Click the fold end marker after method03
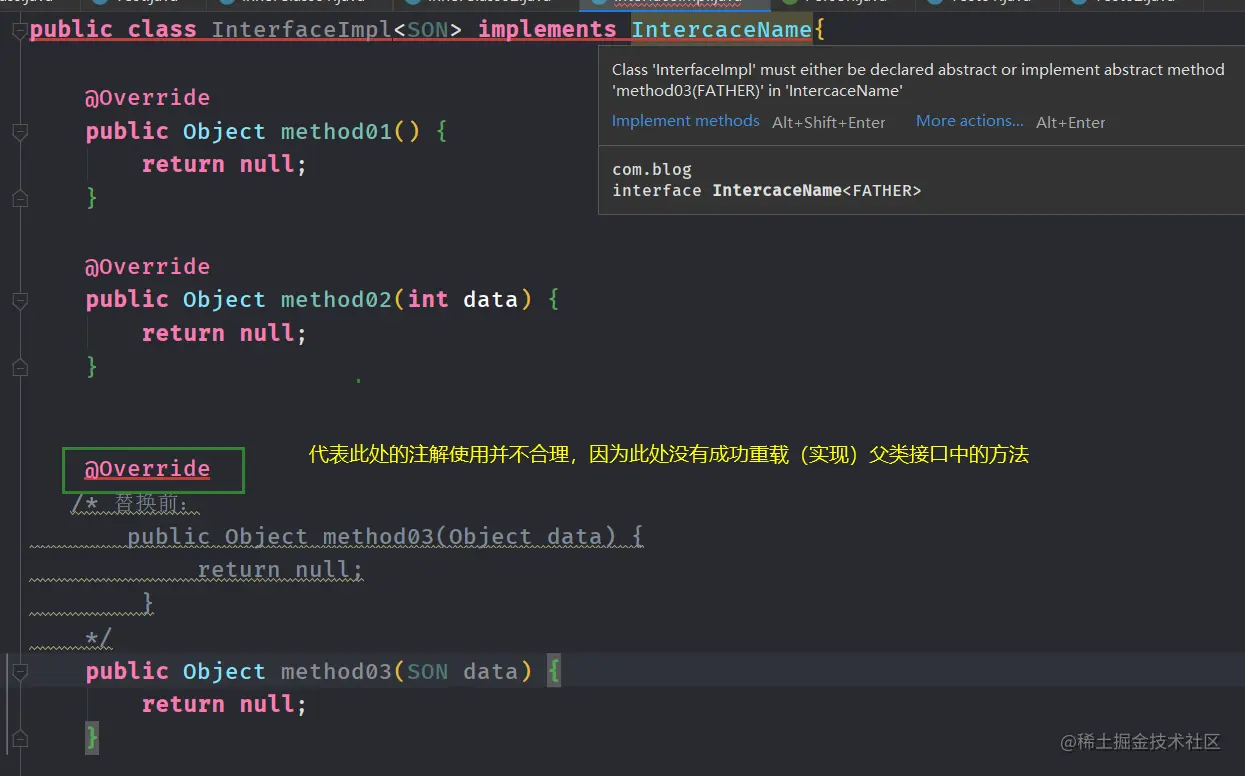This screenshot has height=776, width=1245. pos(19,739)
